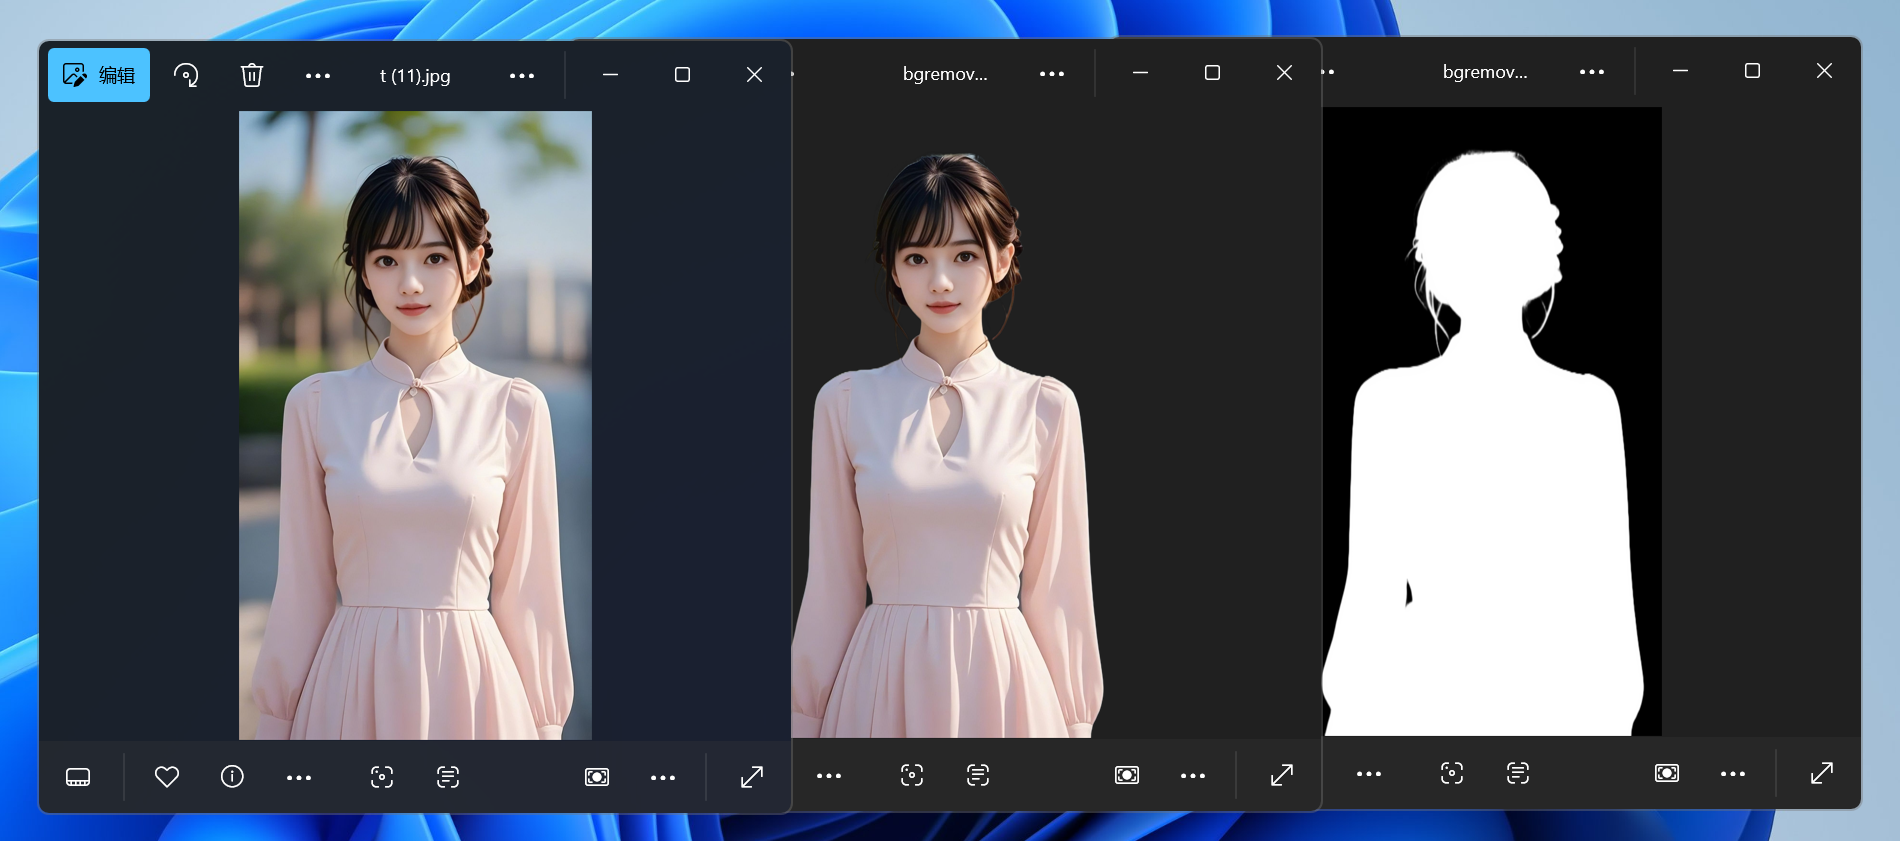The height and width of the screenshot is (841, 1900).
Task: Toggle favorite heart for t (11).jpg
Action: click(167, 777)
